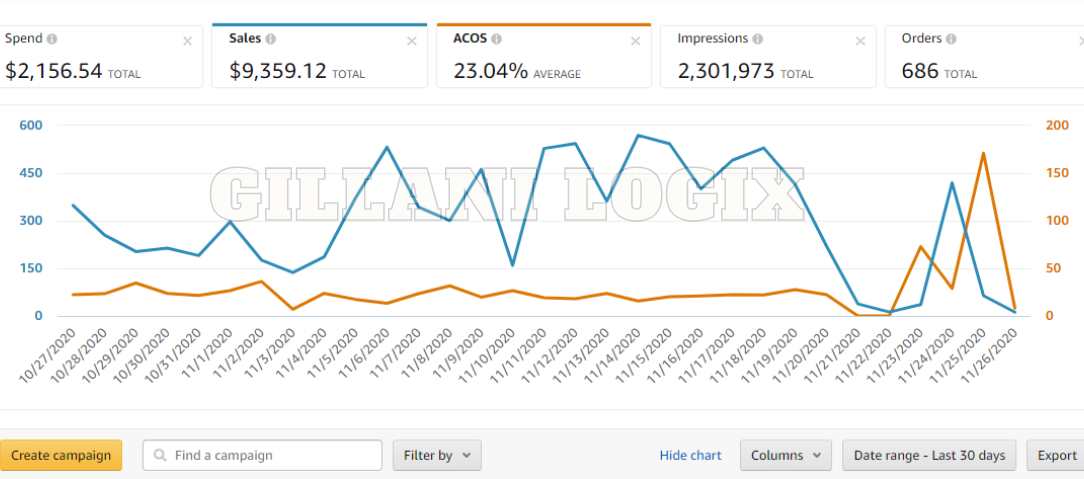Screen dimensions: 1084x479
Task: Dismiss the ACOS metric card
Action: [x=635, y=41]
